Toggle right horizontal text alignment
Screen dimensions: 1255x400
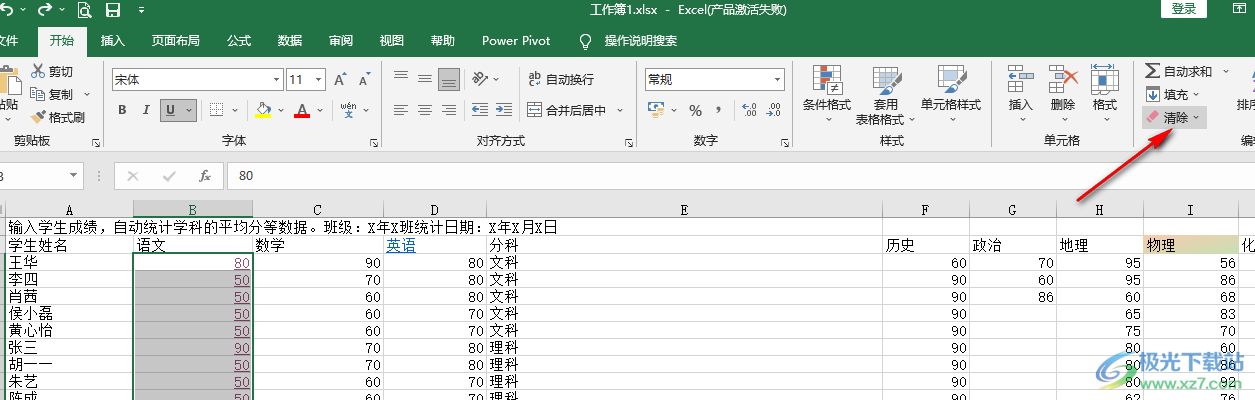coord(449,110)
